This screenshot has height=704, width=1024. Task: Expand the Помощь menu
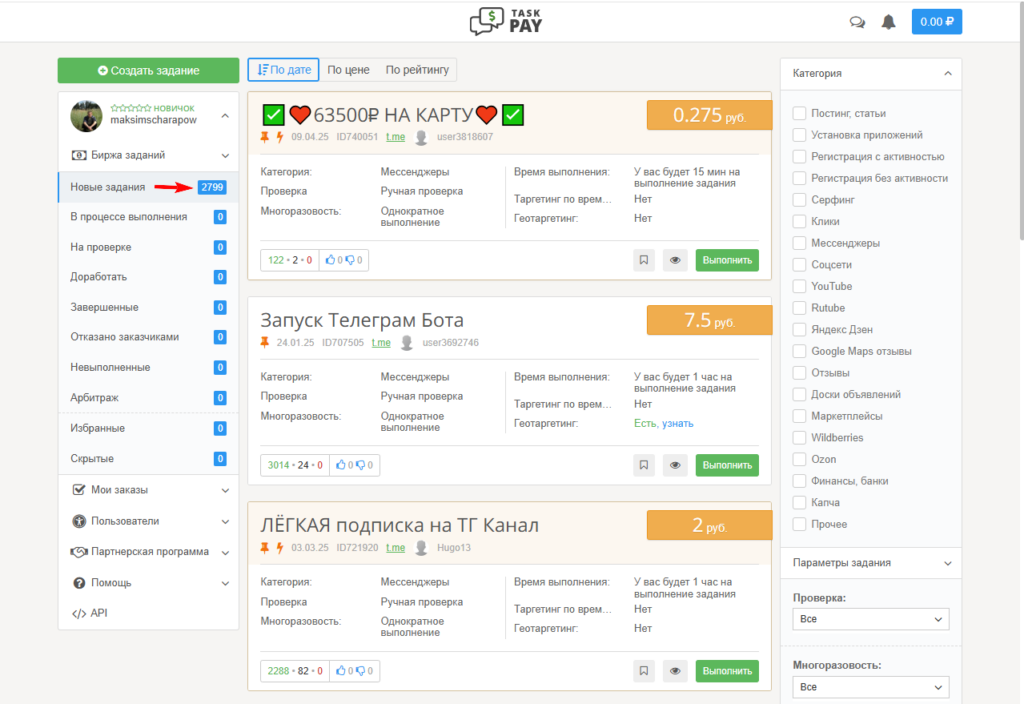tap(149, 583)
